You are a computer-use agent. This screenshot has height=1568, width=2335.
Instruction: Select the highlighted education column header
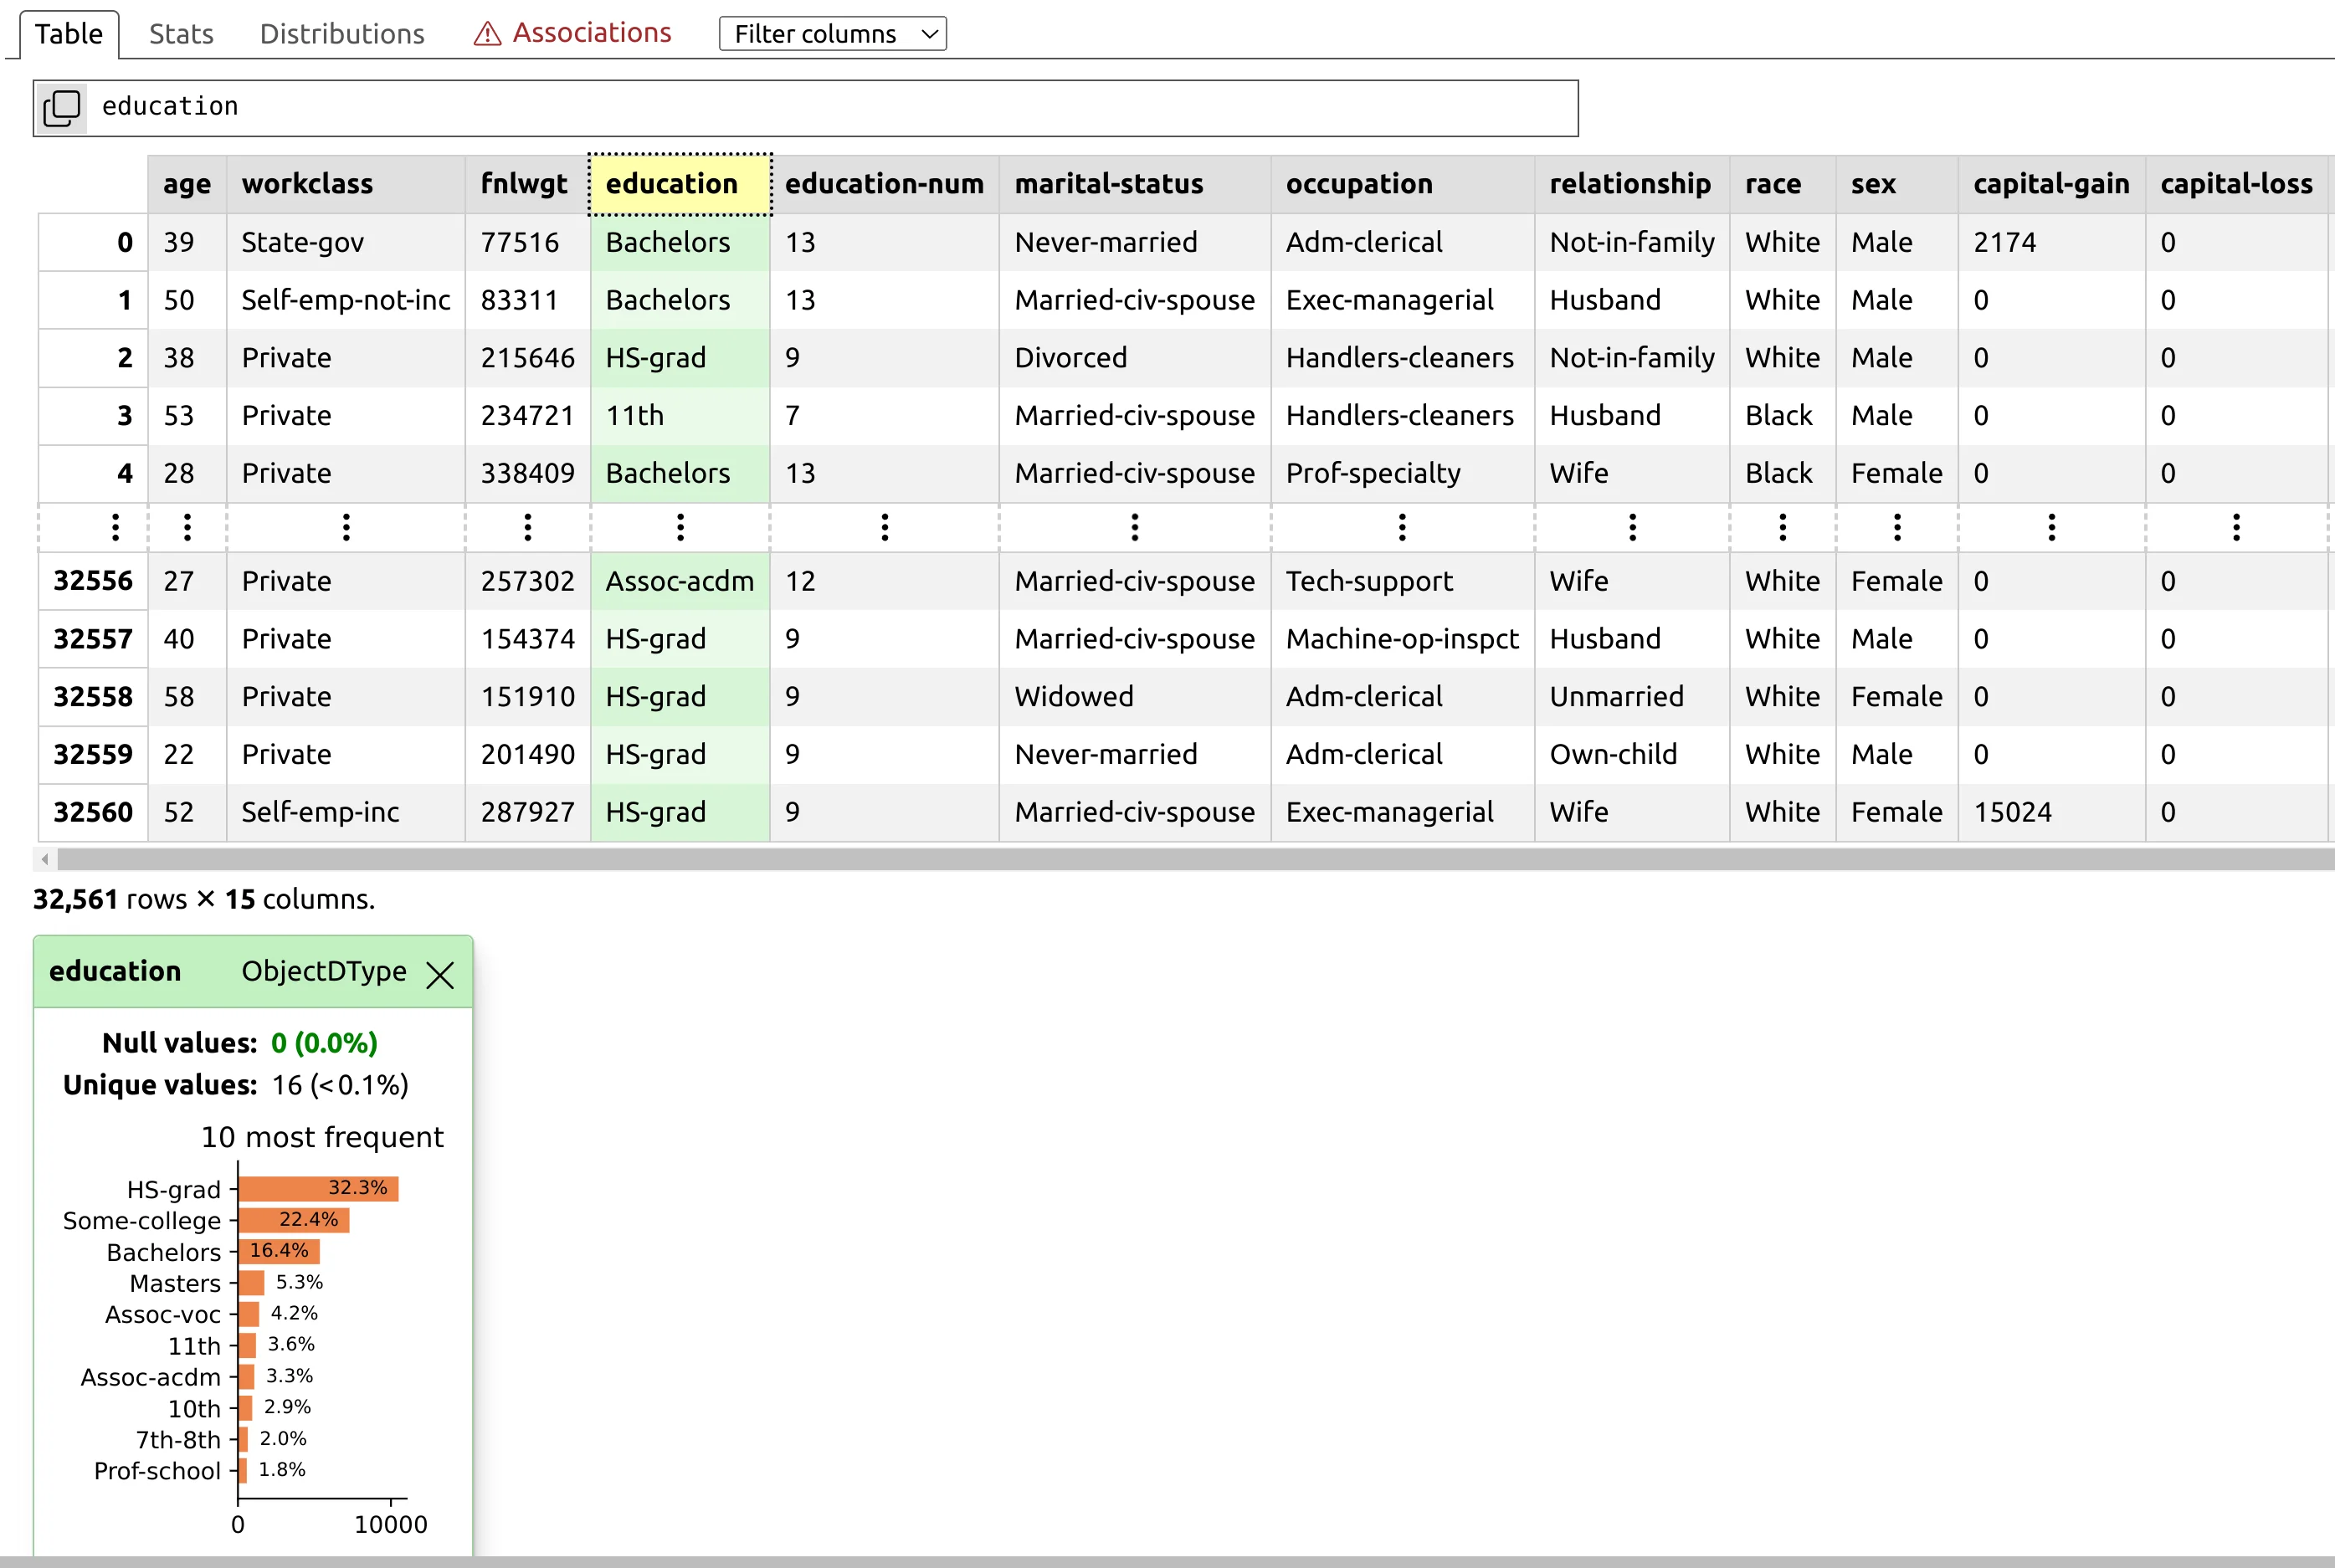click(x=680, y=184)
